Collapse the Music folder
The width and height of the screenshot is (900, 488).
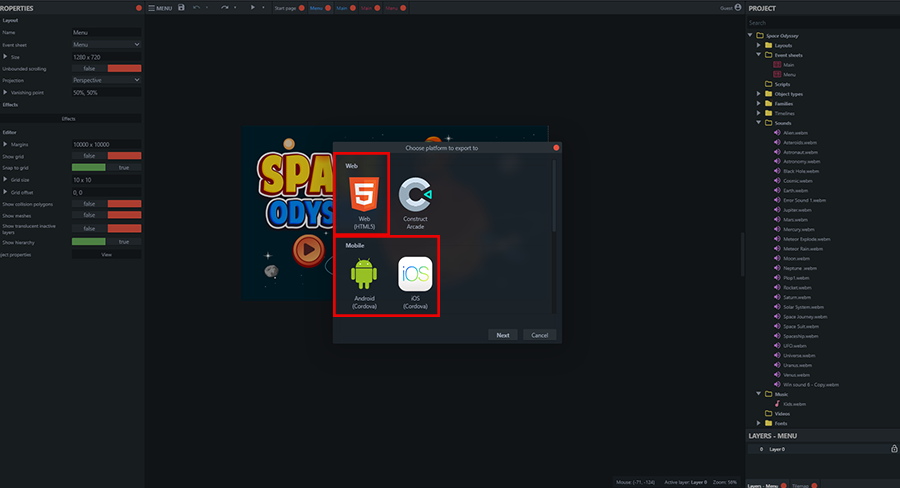(x=758, y=394)
